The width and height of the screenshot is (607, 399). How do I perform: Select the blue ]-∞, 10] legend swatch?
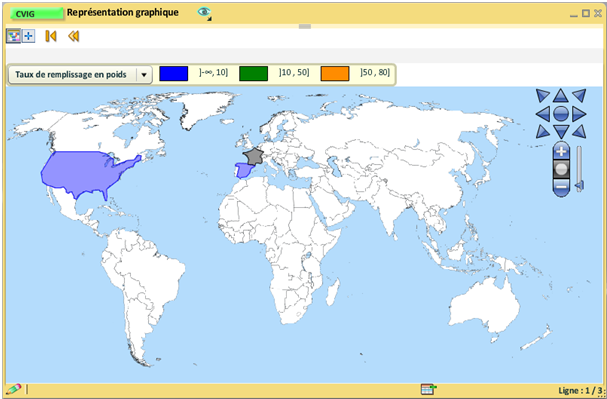[174, 74]
